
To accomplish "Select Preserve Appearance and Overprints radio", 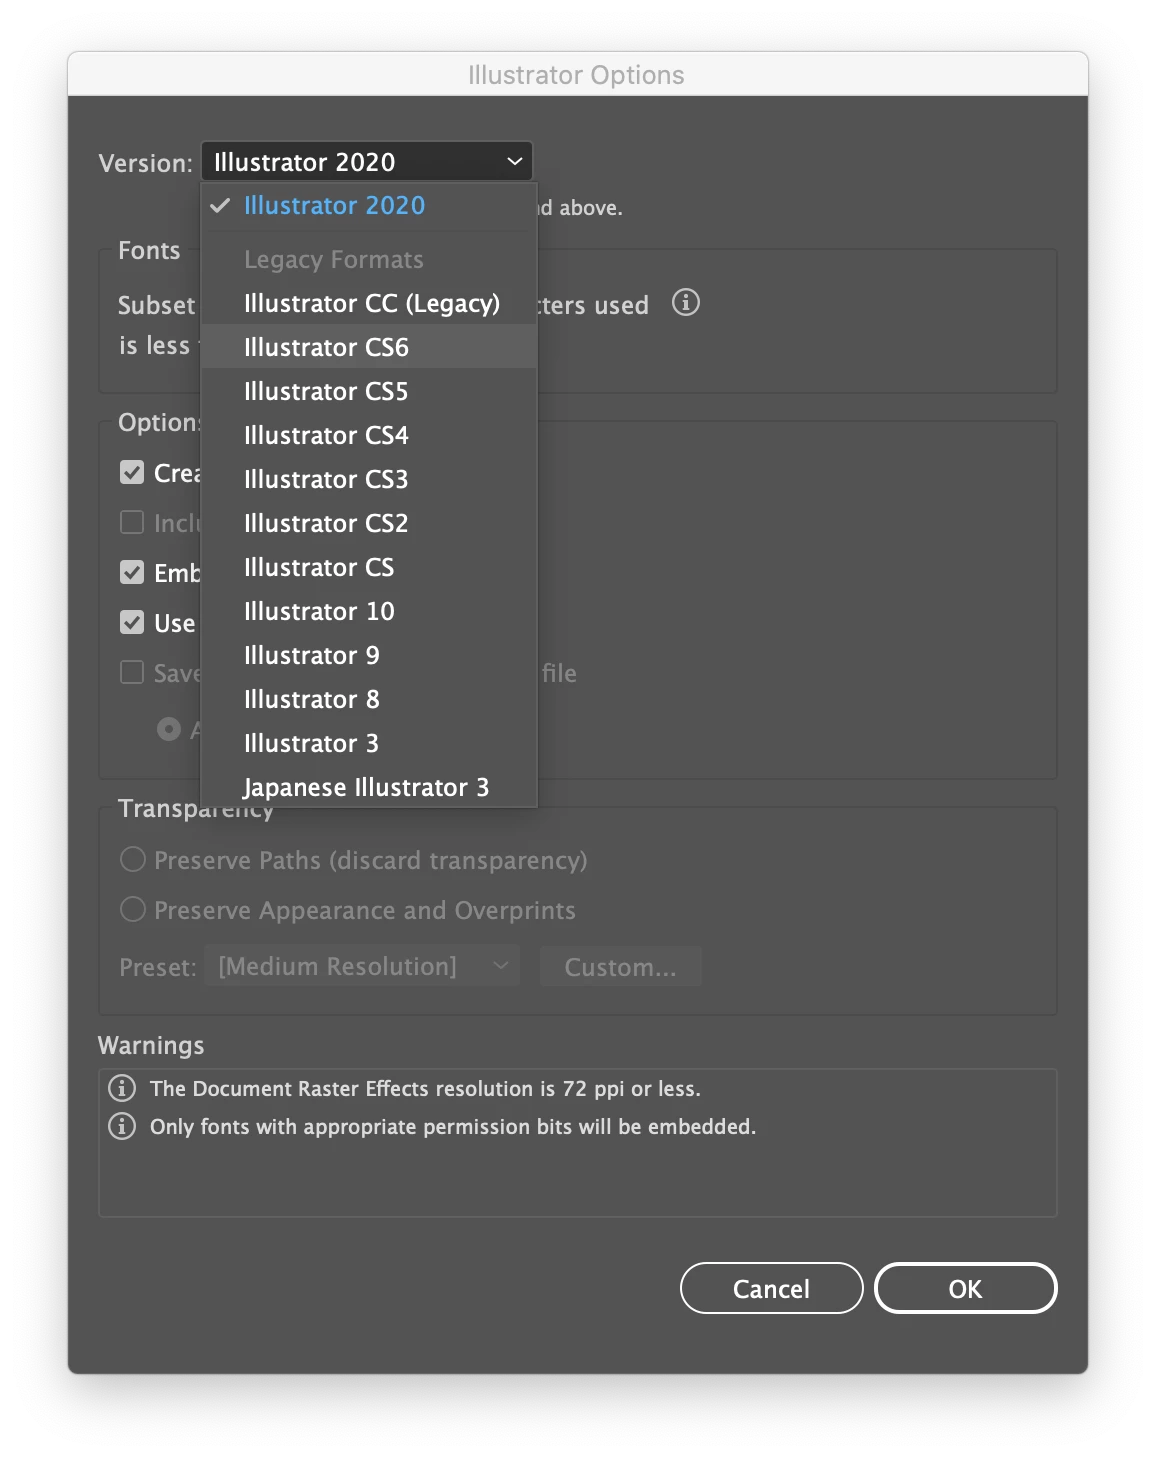I will pyautogui.click(x=133, y=909).
